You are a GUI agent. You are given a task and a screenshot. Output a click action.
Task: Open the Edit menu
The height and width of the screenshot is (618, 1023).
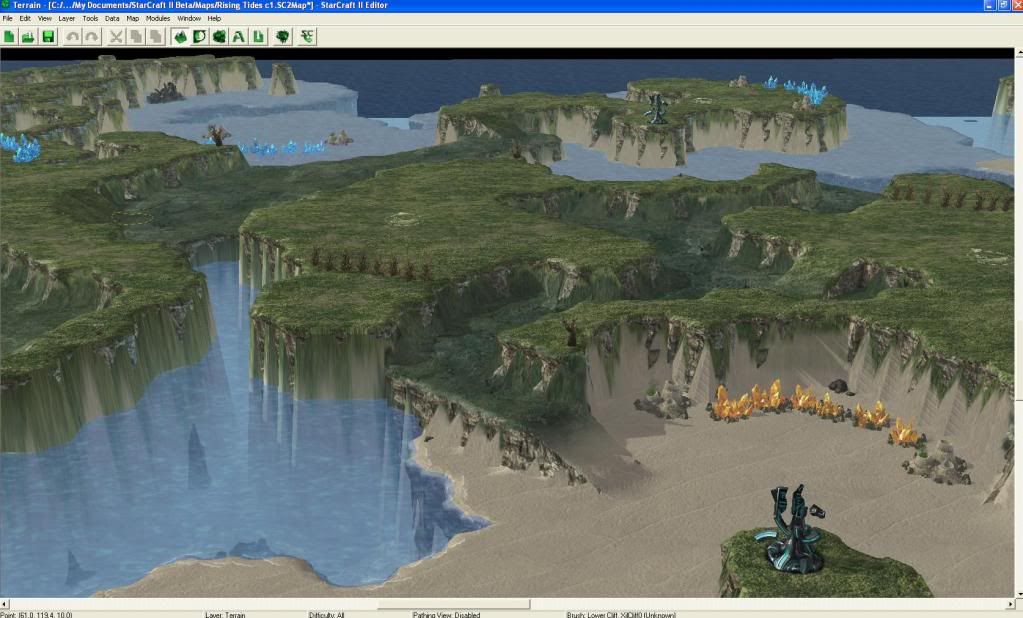25,19
